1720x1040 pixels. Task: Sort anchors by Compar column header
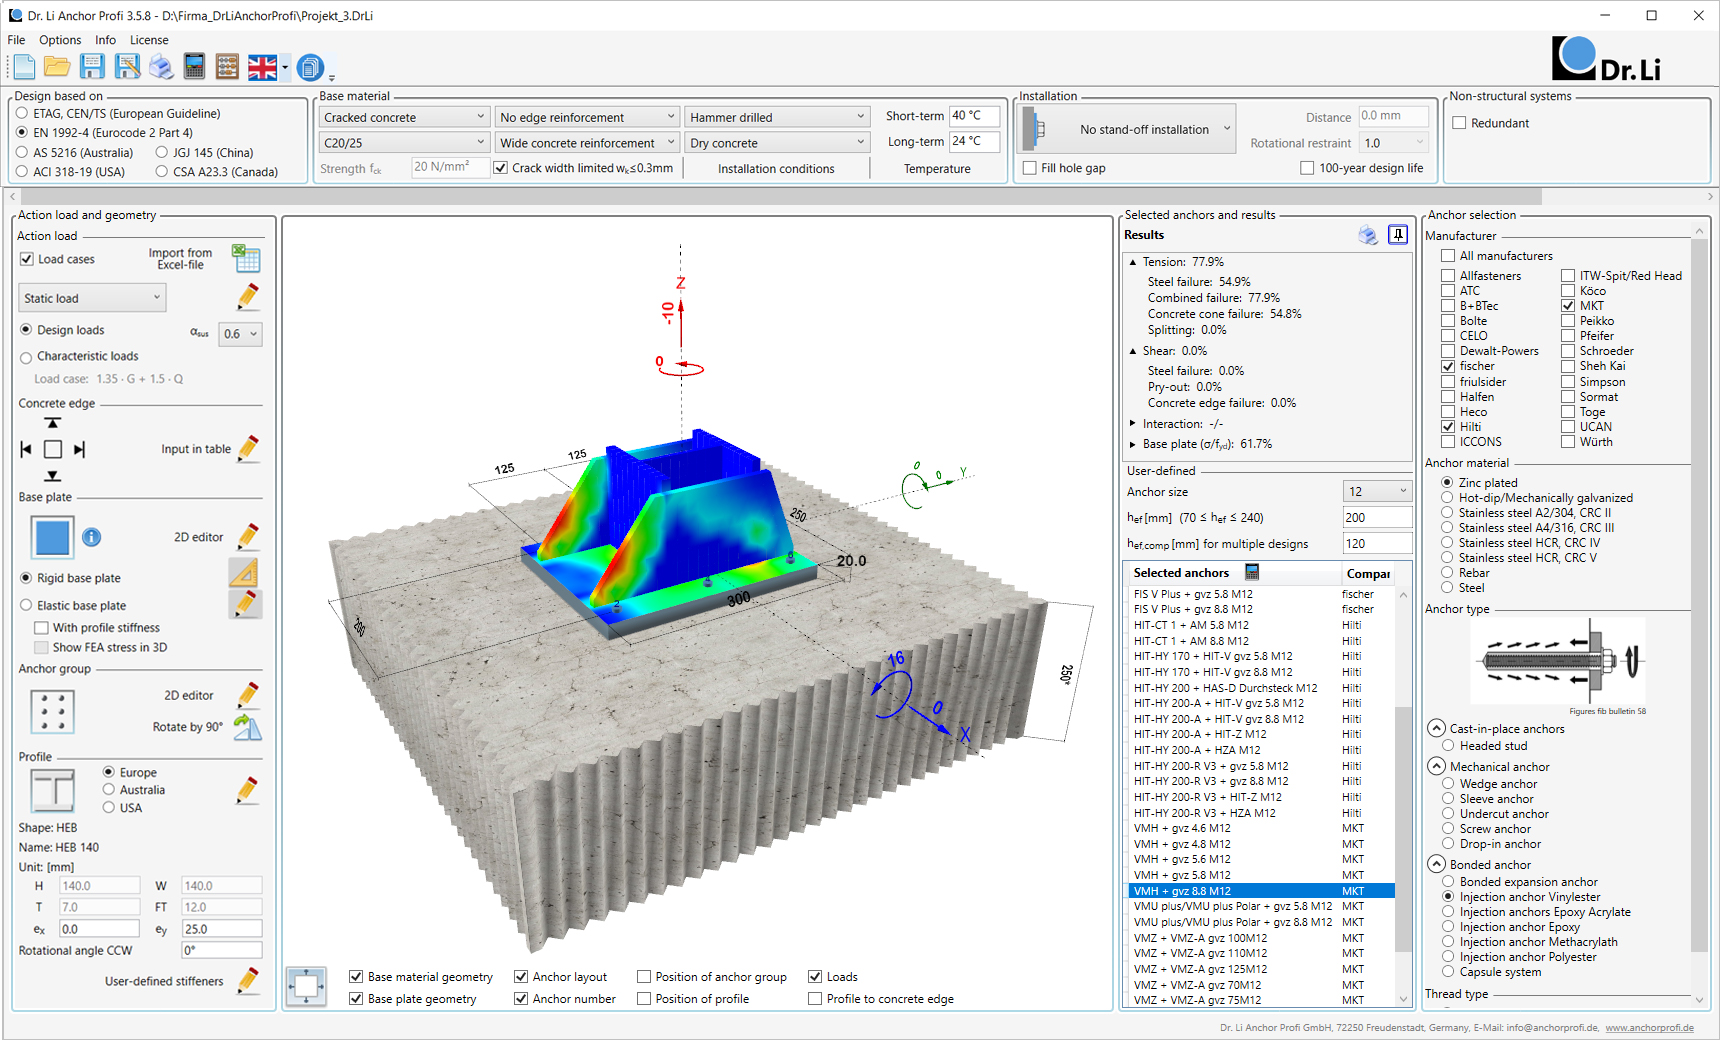point(1368,573)
